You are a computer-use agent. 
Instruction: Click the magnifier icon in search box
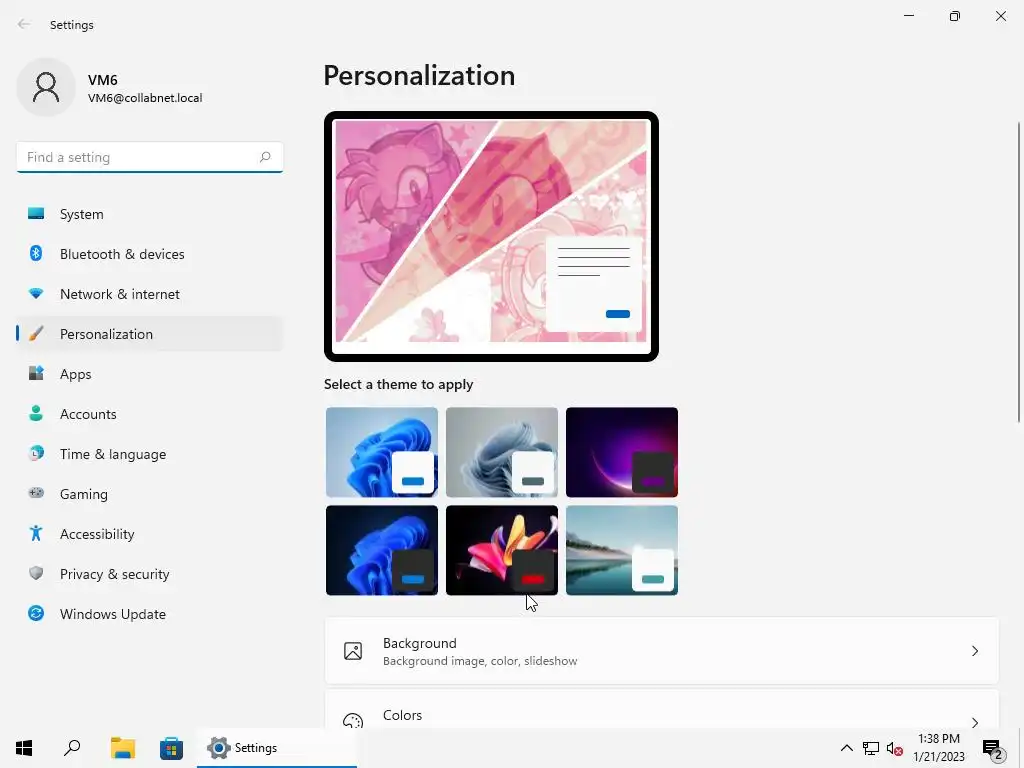[264, 157]
